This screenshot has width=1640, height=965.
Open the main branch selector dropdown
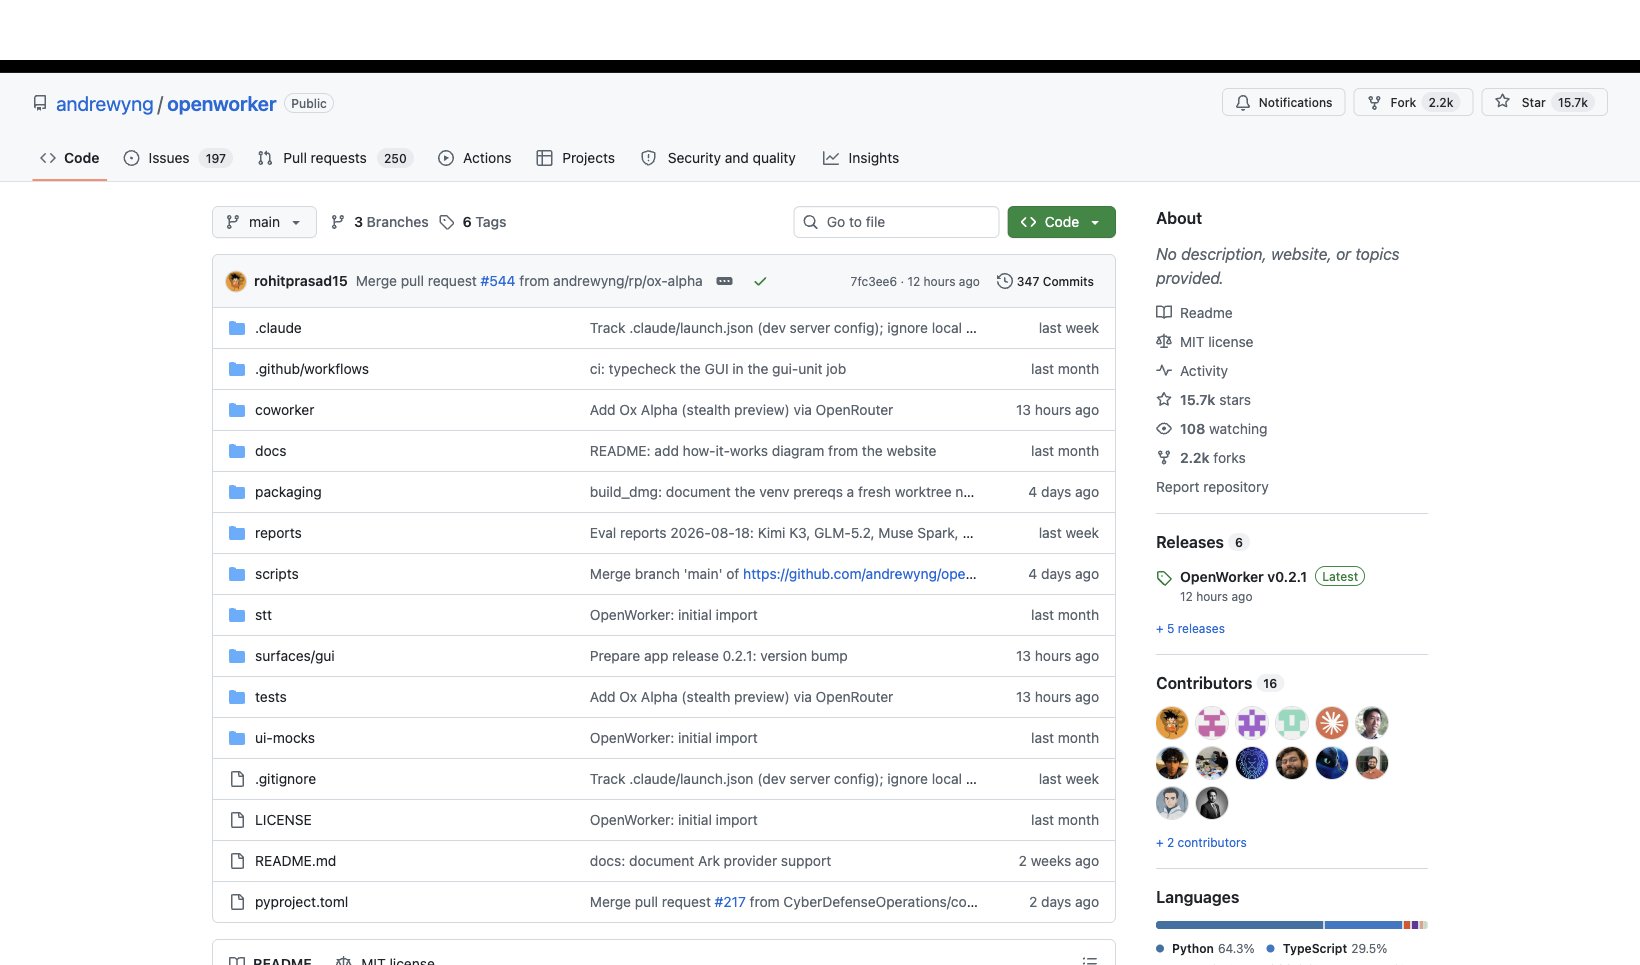(264, 222)
